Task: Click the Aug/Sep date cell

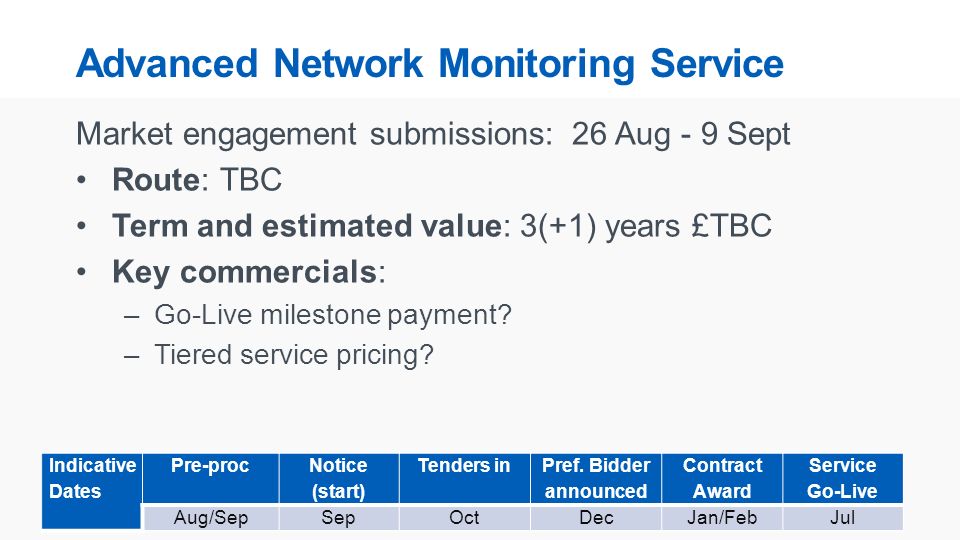Action: click(x=210, y=517)
